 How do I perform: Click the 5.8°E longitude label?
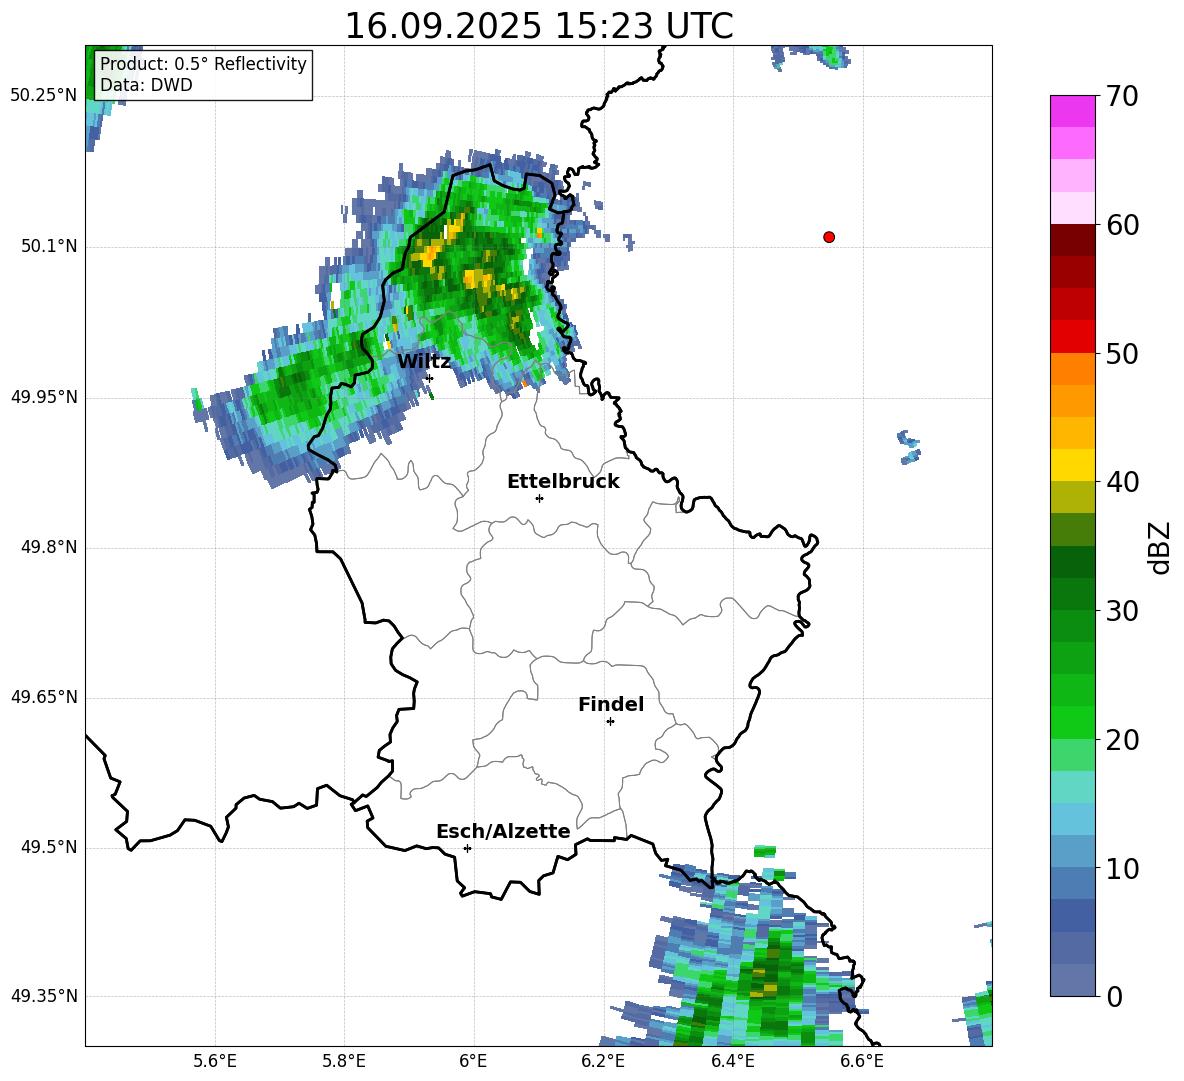click(x=344, y=1061)
